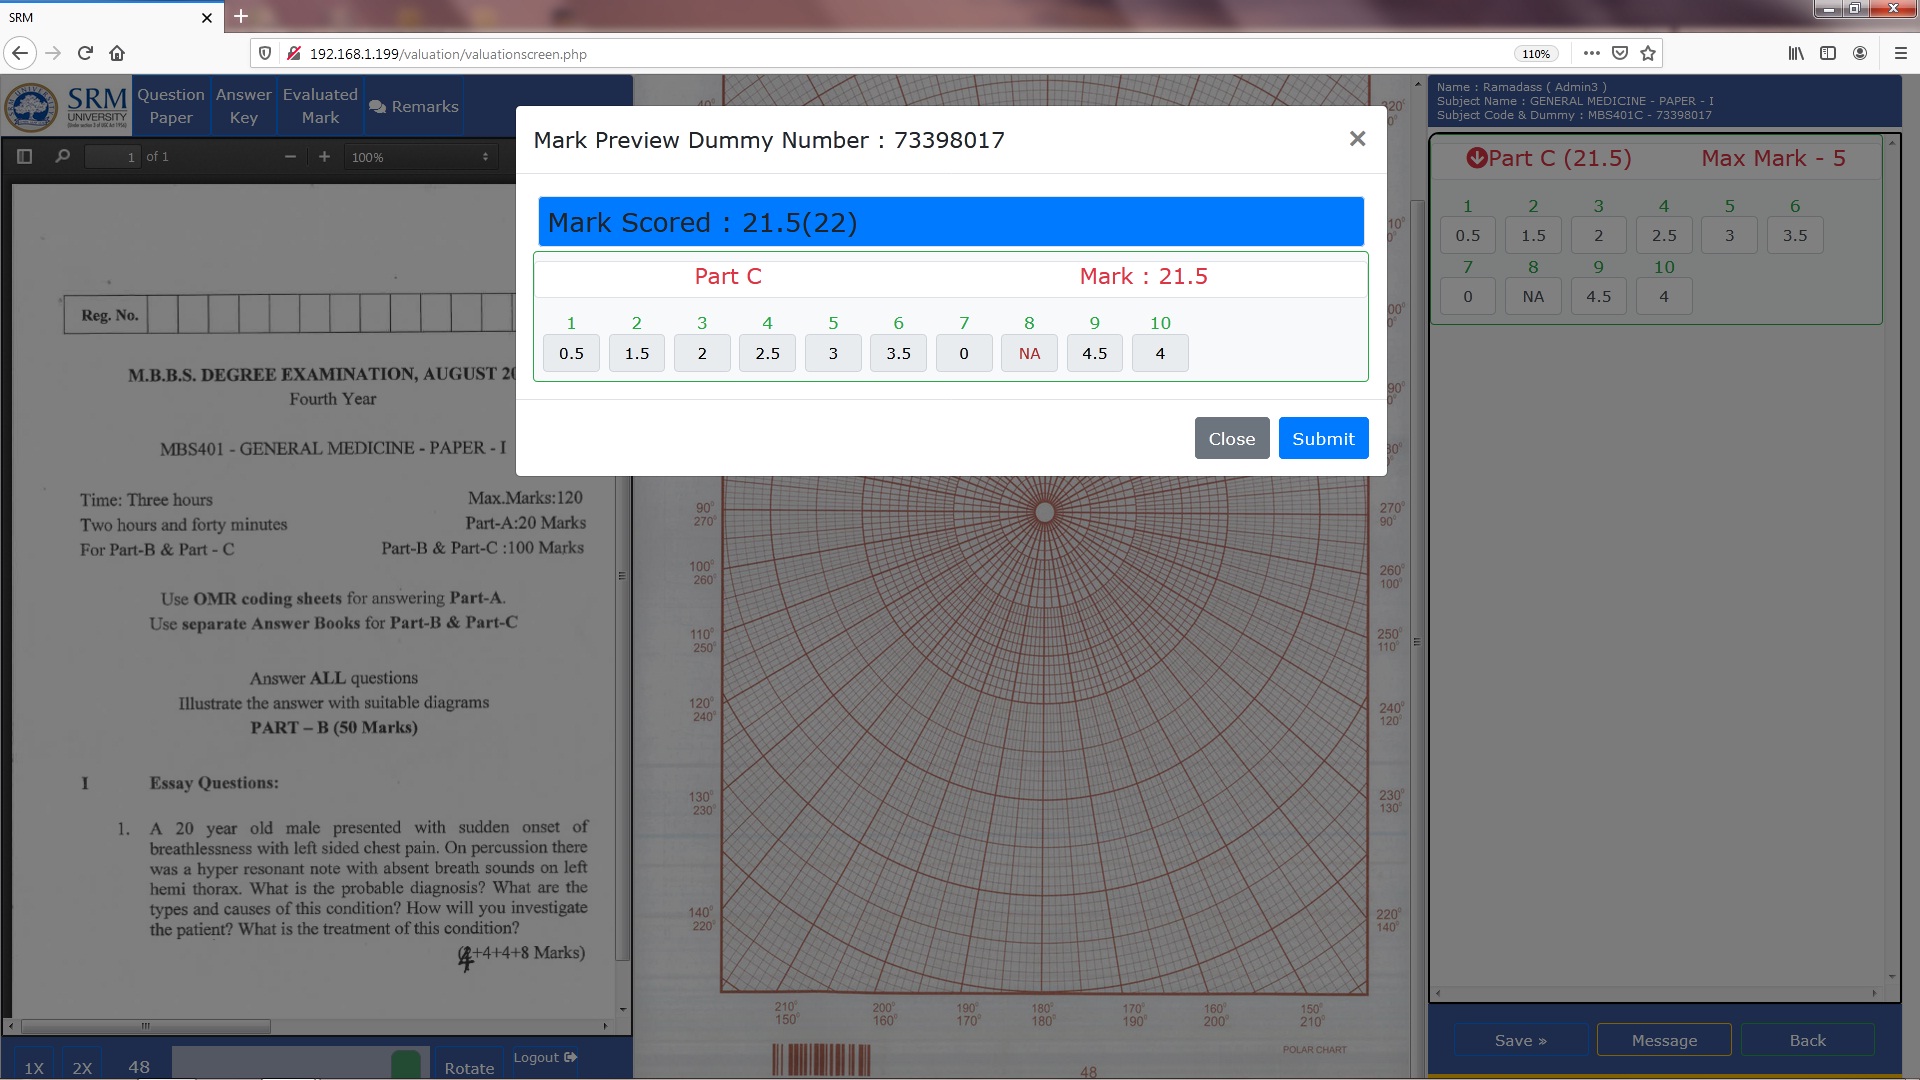Viewport: 1920px width, 1080px height.
Task: Close the Mark Preview dialog with X
Action: (1357, 139)
